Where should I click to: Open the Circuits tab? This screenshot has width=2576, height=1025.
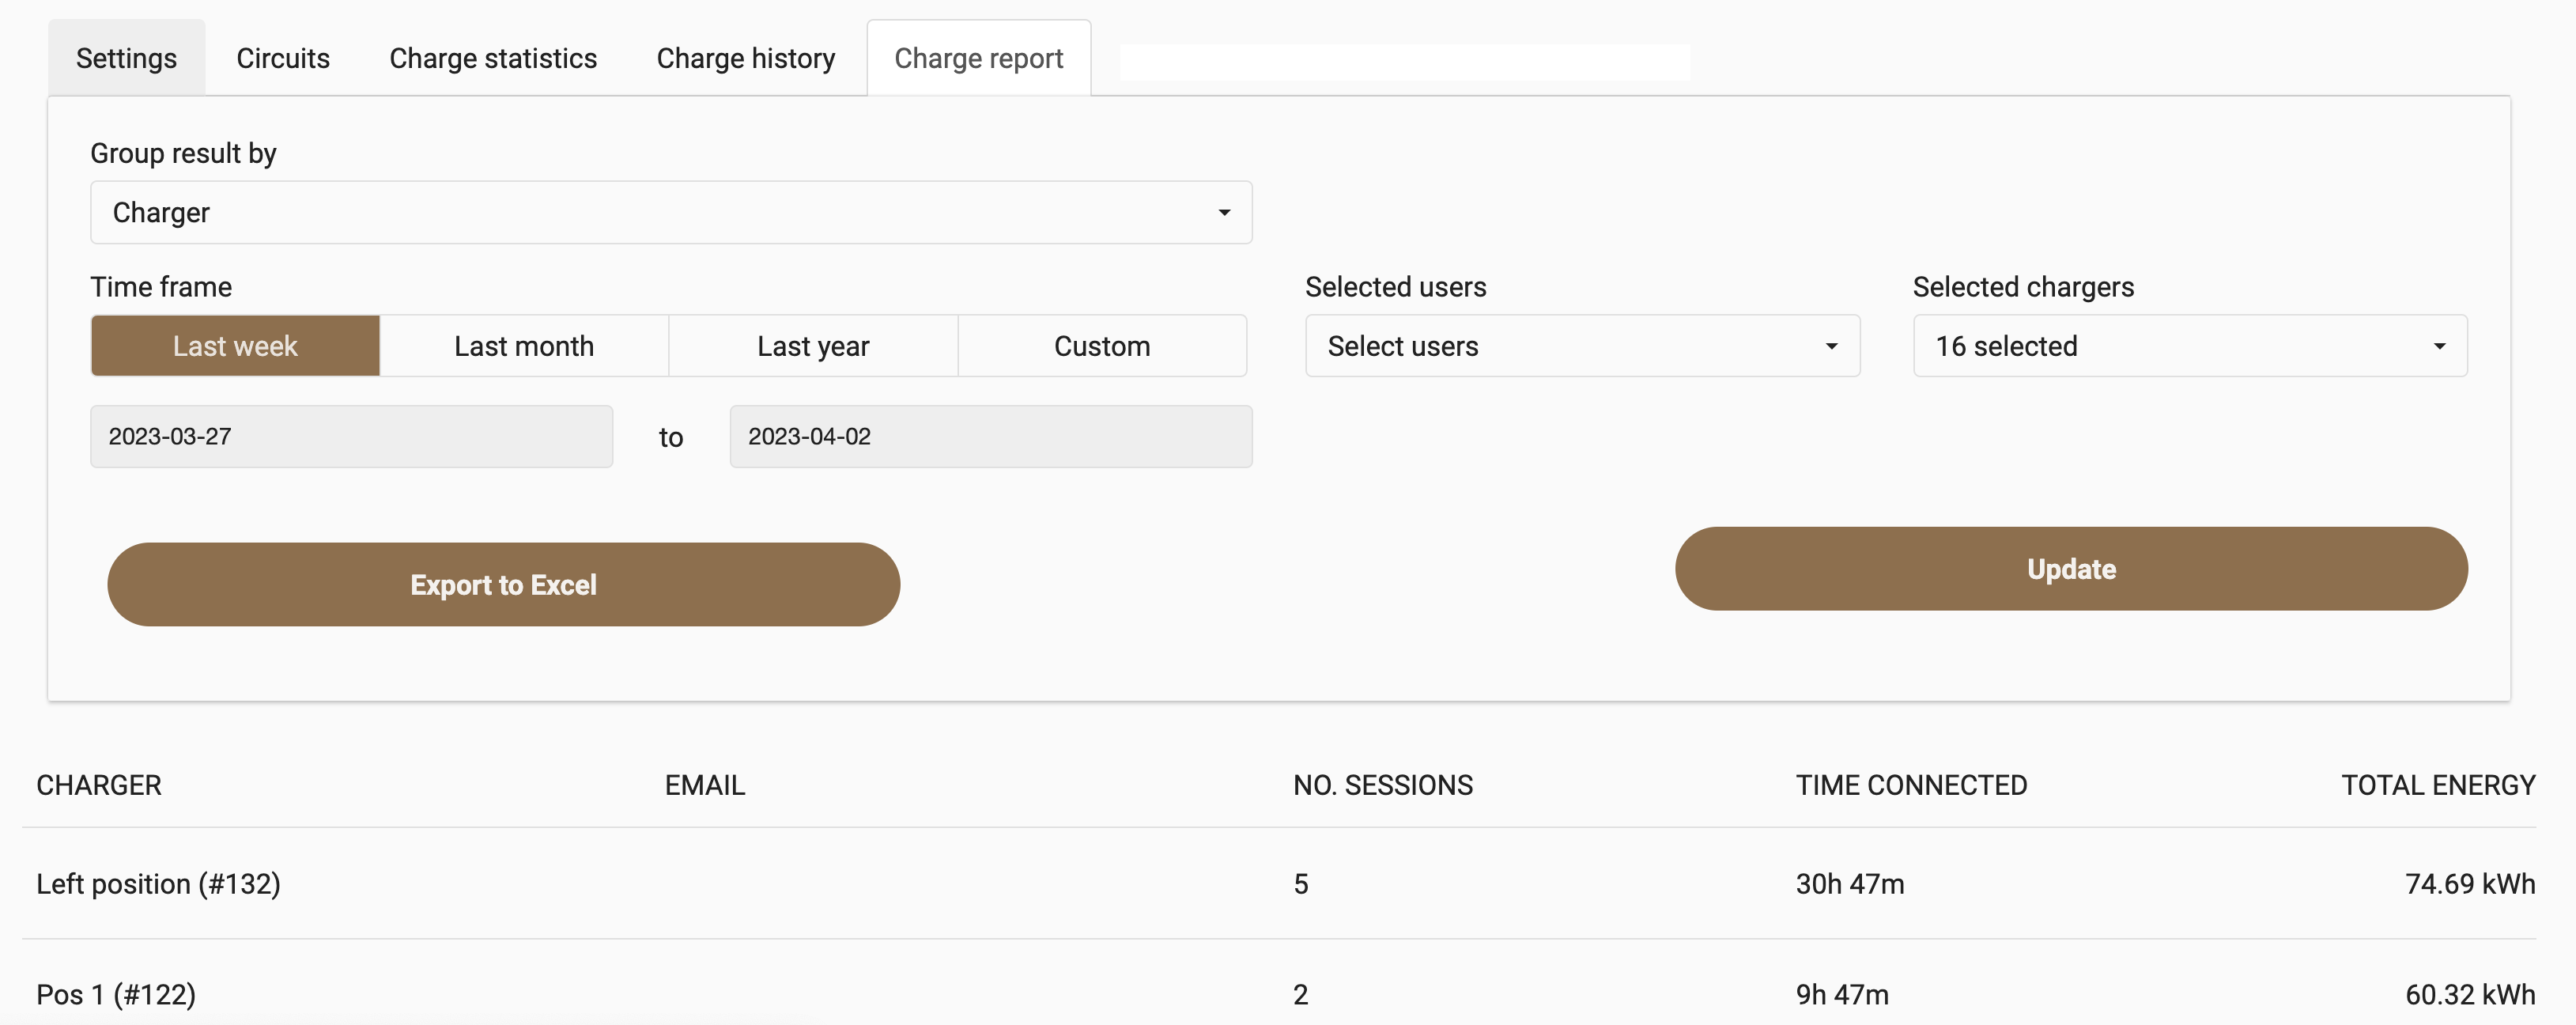[x=283, y=57]
